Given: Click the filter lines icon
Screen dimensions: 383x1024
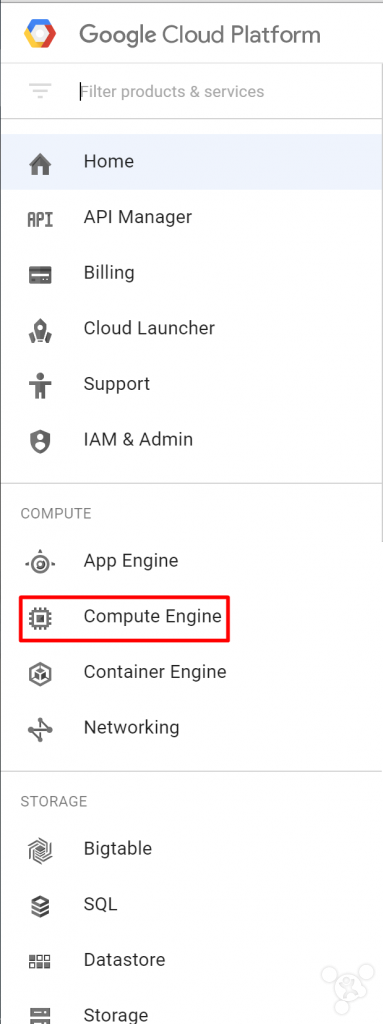Looking at the screenshot, I should tap(40, 91).
